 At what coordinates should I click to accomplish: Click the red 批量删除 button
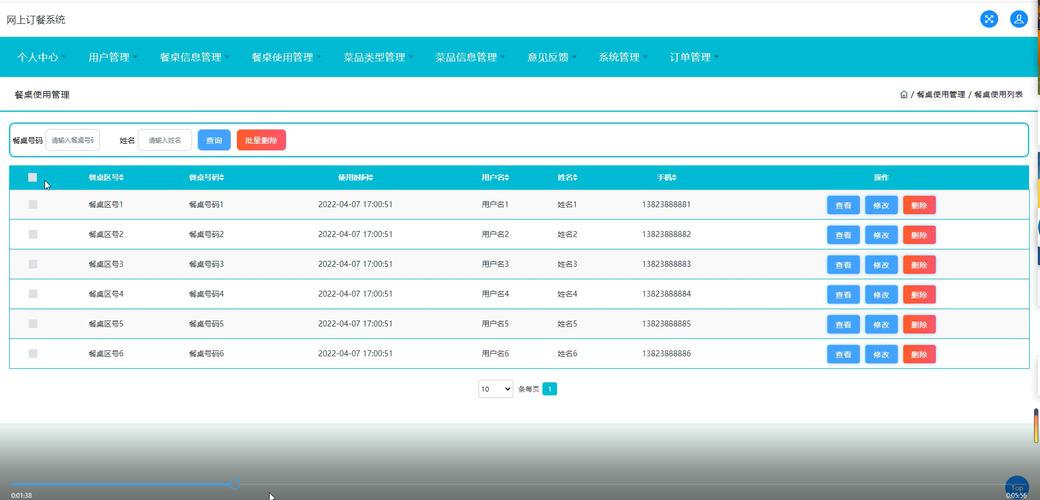[x=261, y=140]
